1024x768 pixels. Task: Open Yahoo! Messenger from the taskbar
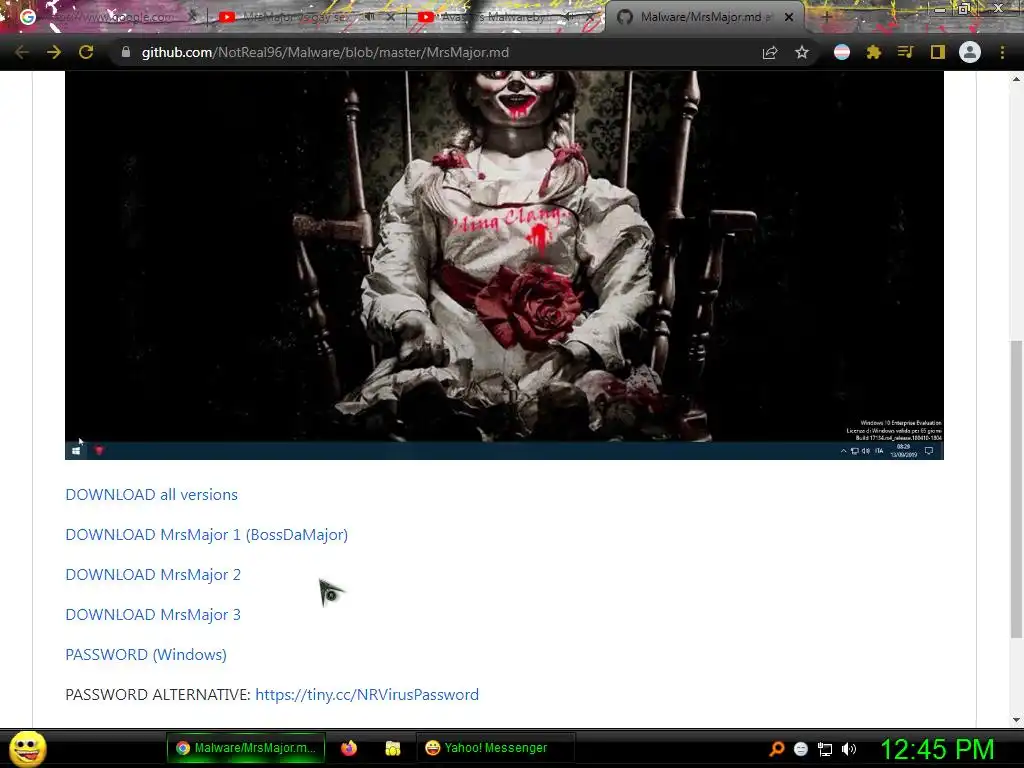(x=495, y=748)
